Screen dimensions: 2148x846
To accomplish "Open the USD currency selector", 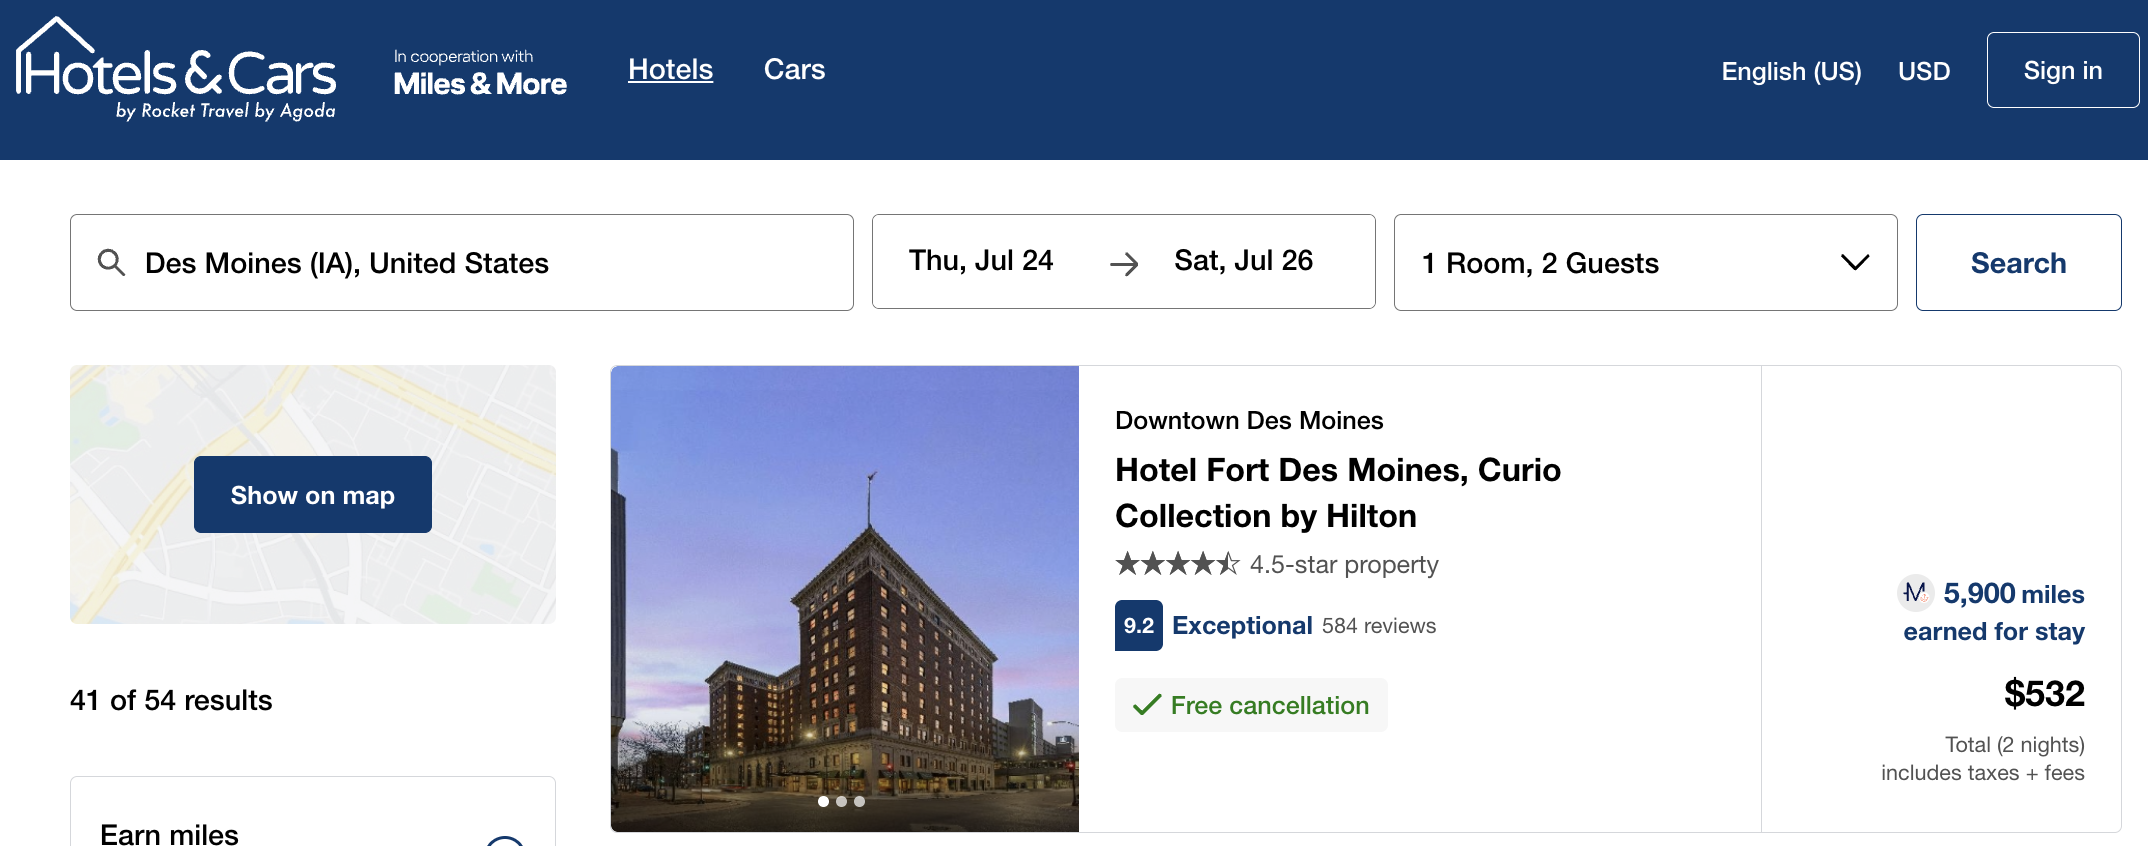I will pyautogui.click(x=1924, y=71).
